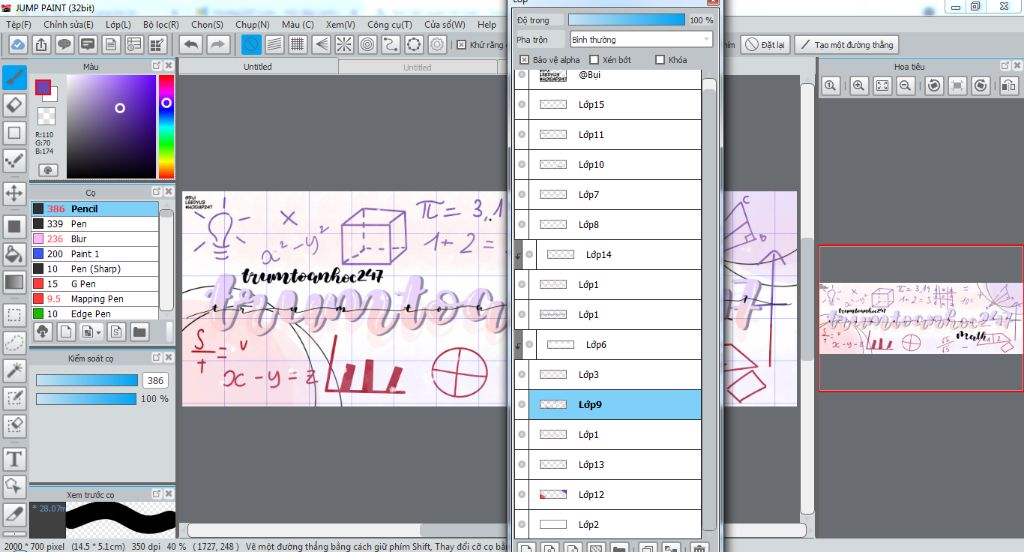Click the redo arrow button

pyautogui.click(x=218, y=44)
